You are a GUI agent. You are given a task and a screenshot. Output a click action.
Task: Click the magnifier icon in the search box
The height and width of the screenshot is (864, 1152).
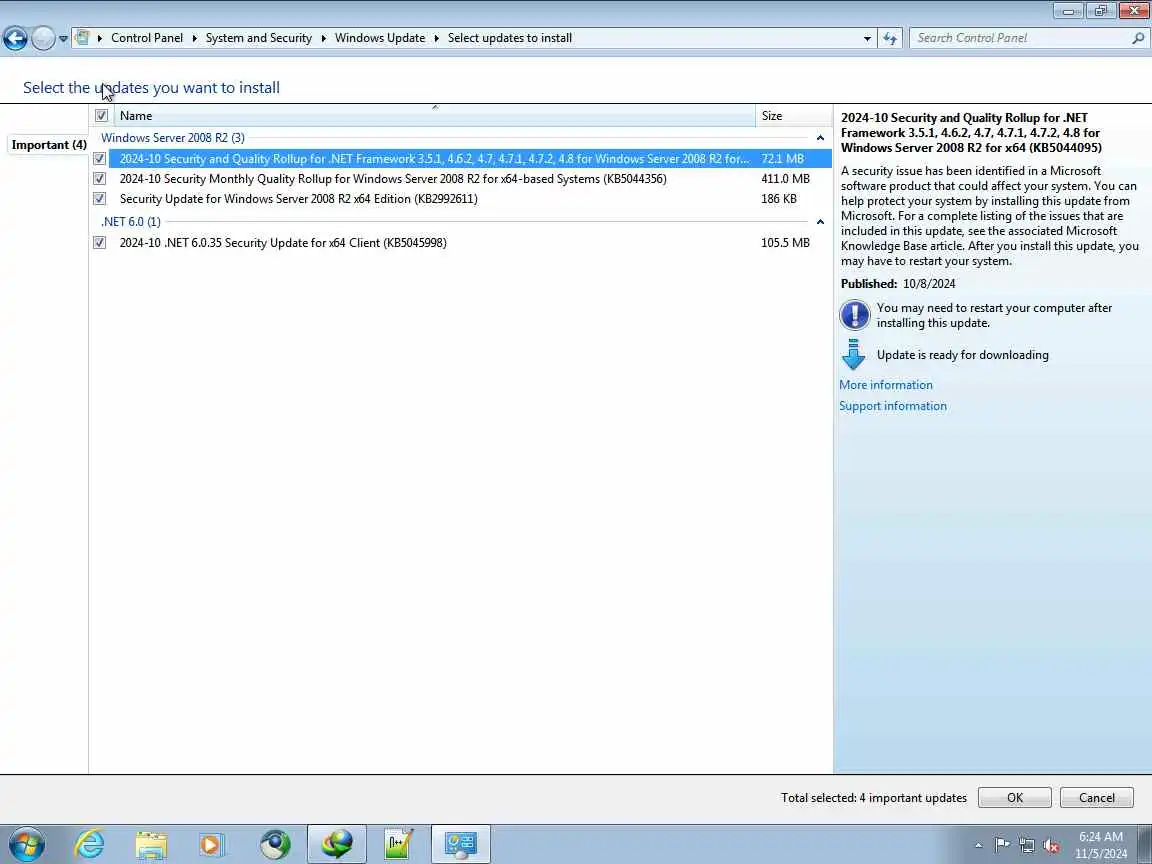point(1138,38)
